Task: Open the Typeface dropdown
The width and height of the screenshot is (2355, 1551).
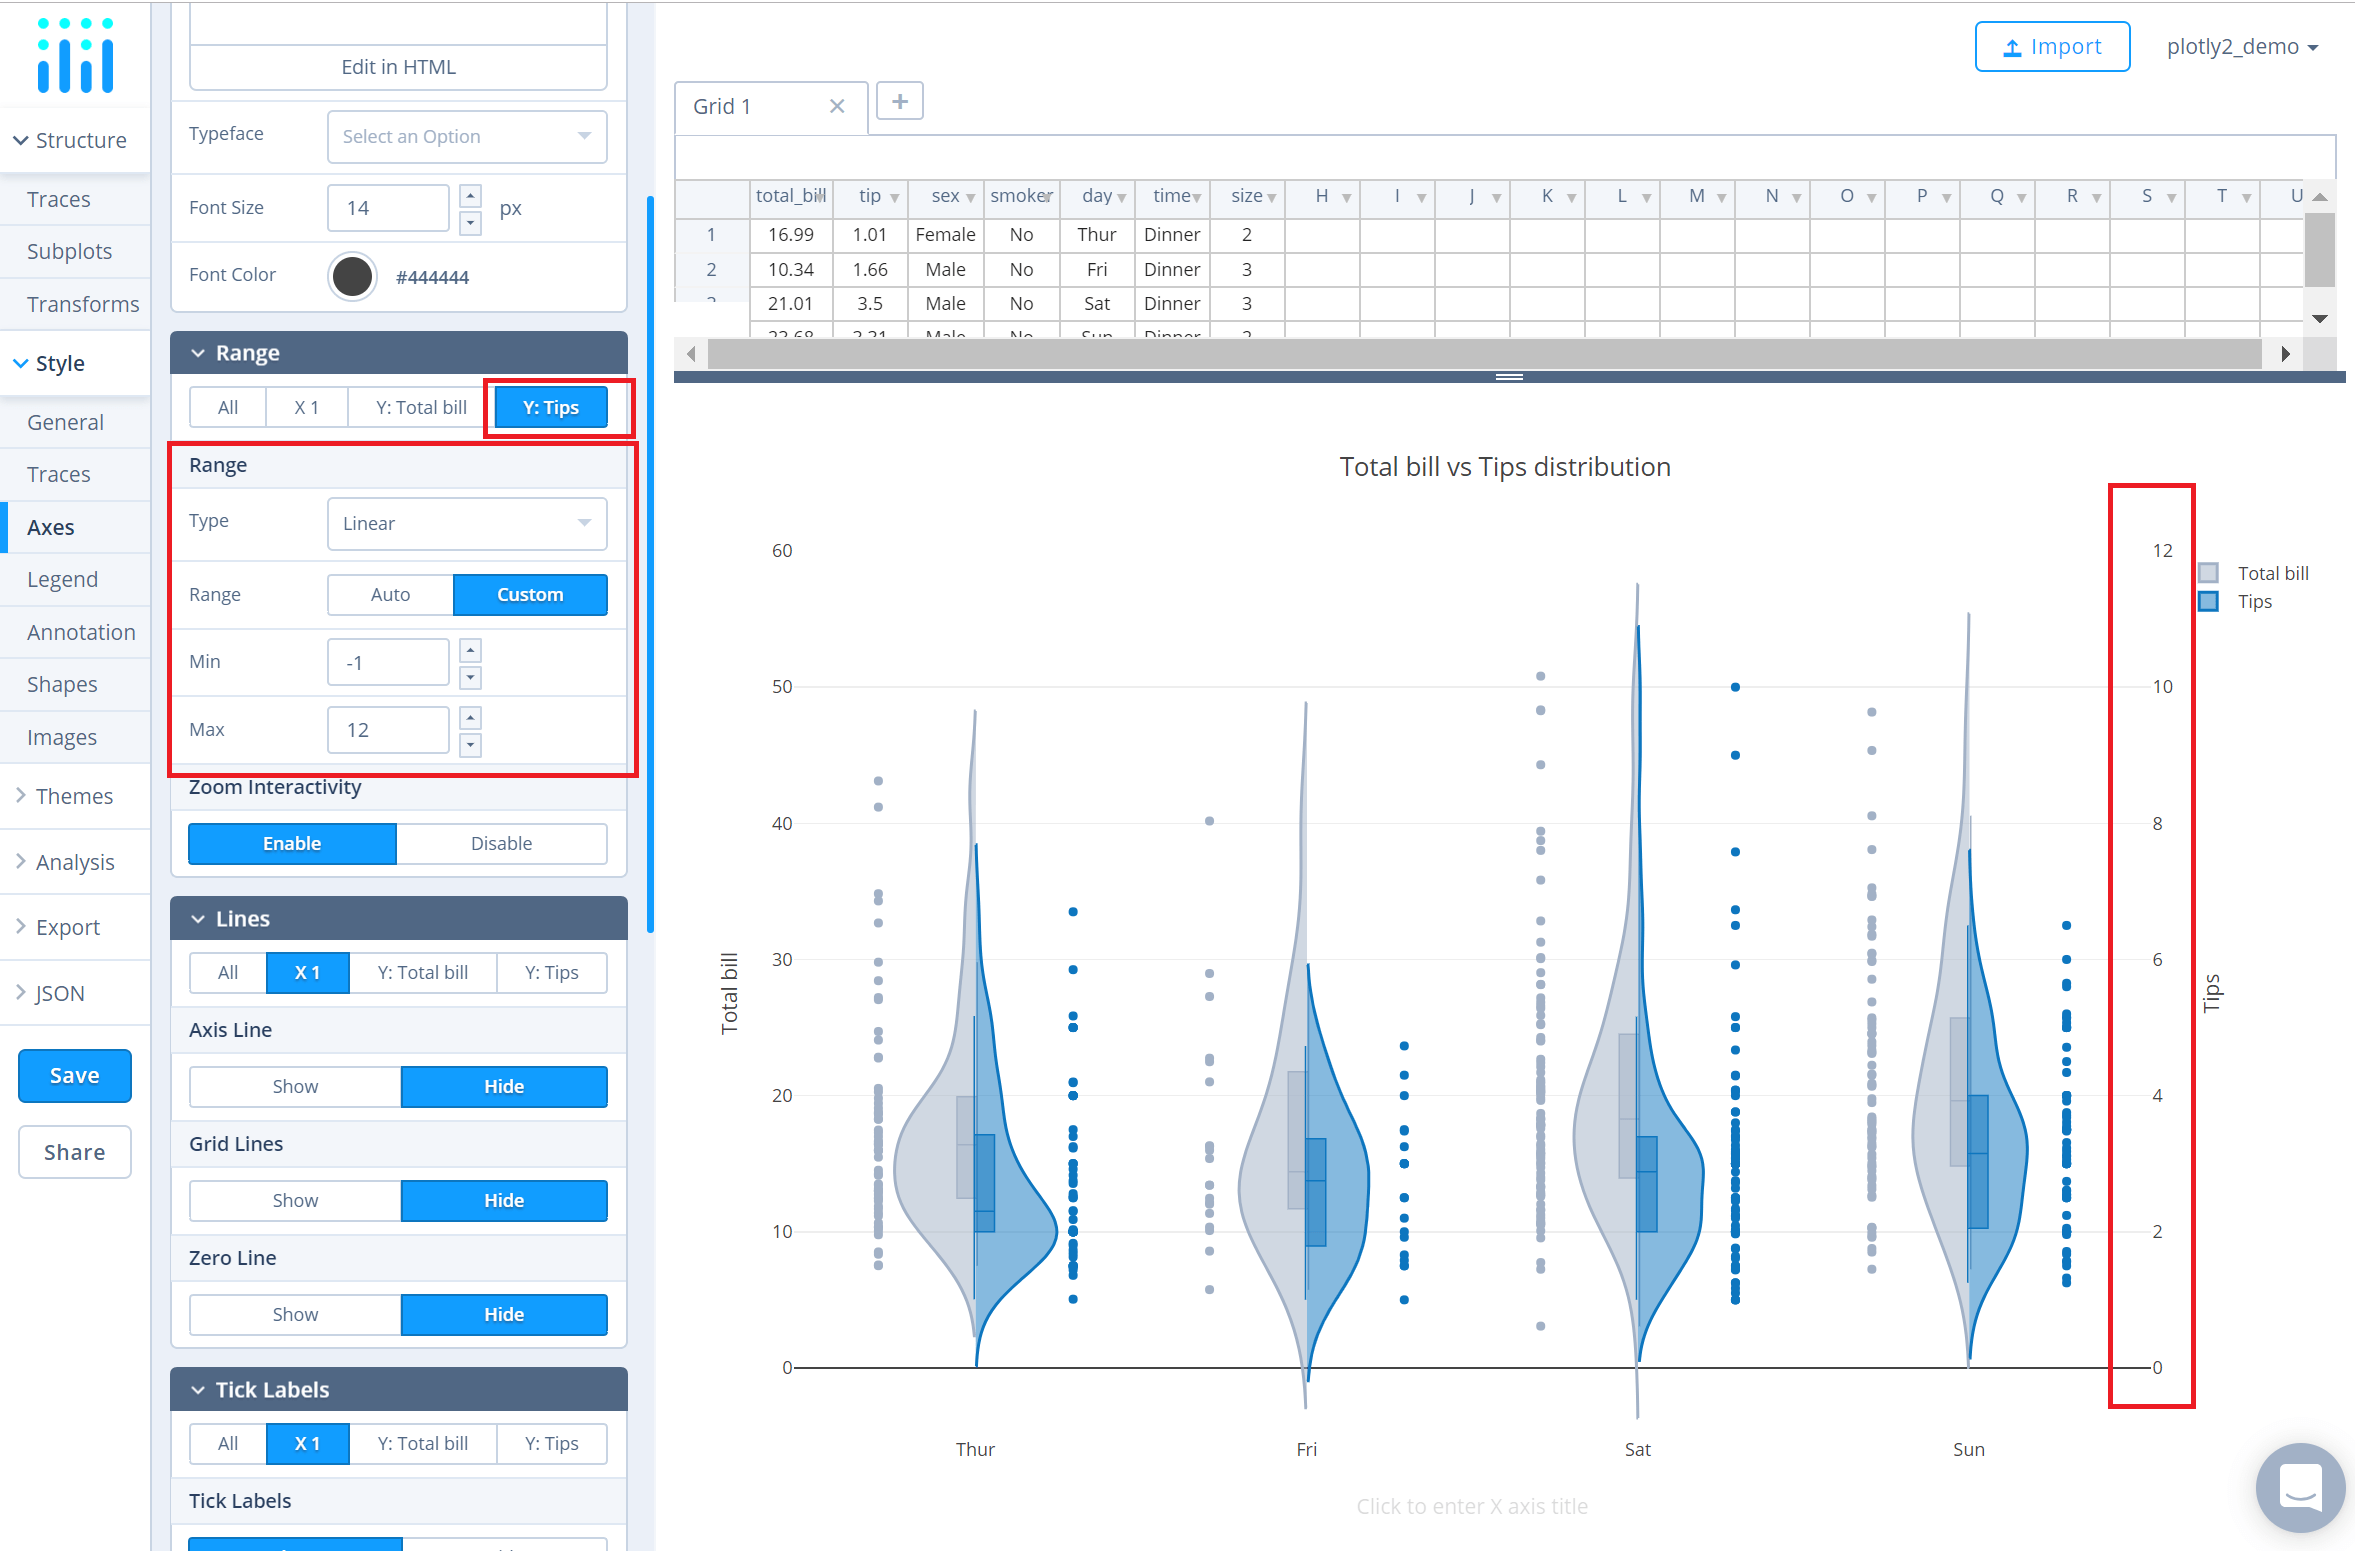Action: pos(466,136)
